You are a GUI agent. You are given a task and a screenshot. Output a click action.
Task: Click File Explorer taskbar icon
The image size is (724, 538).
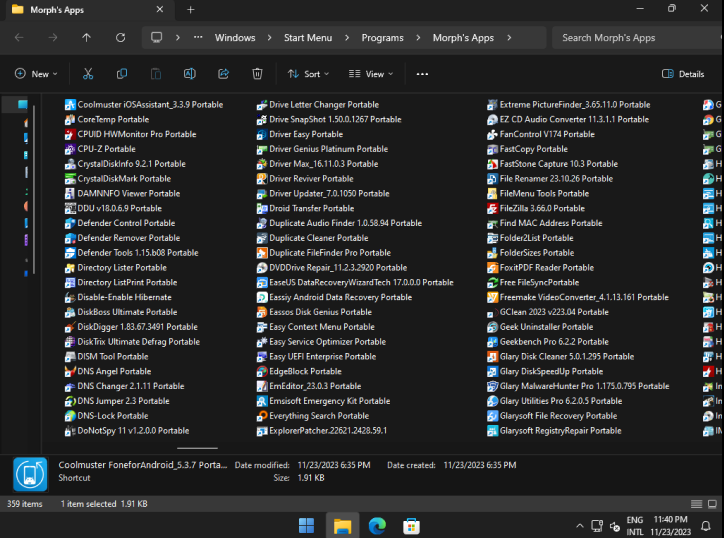[x=342, y=526]
